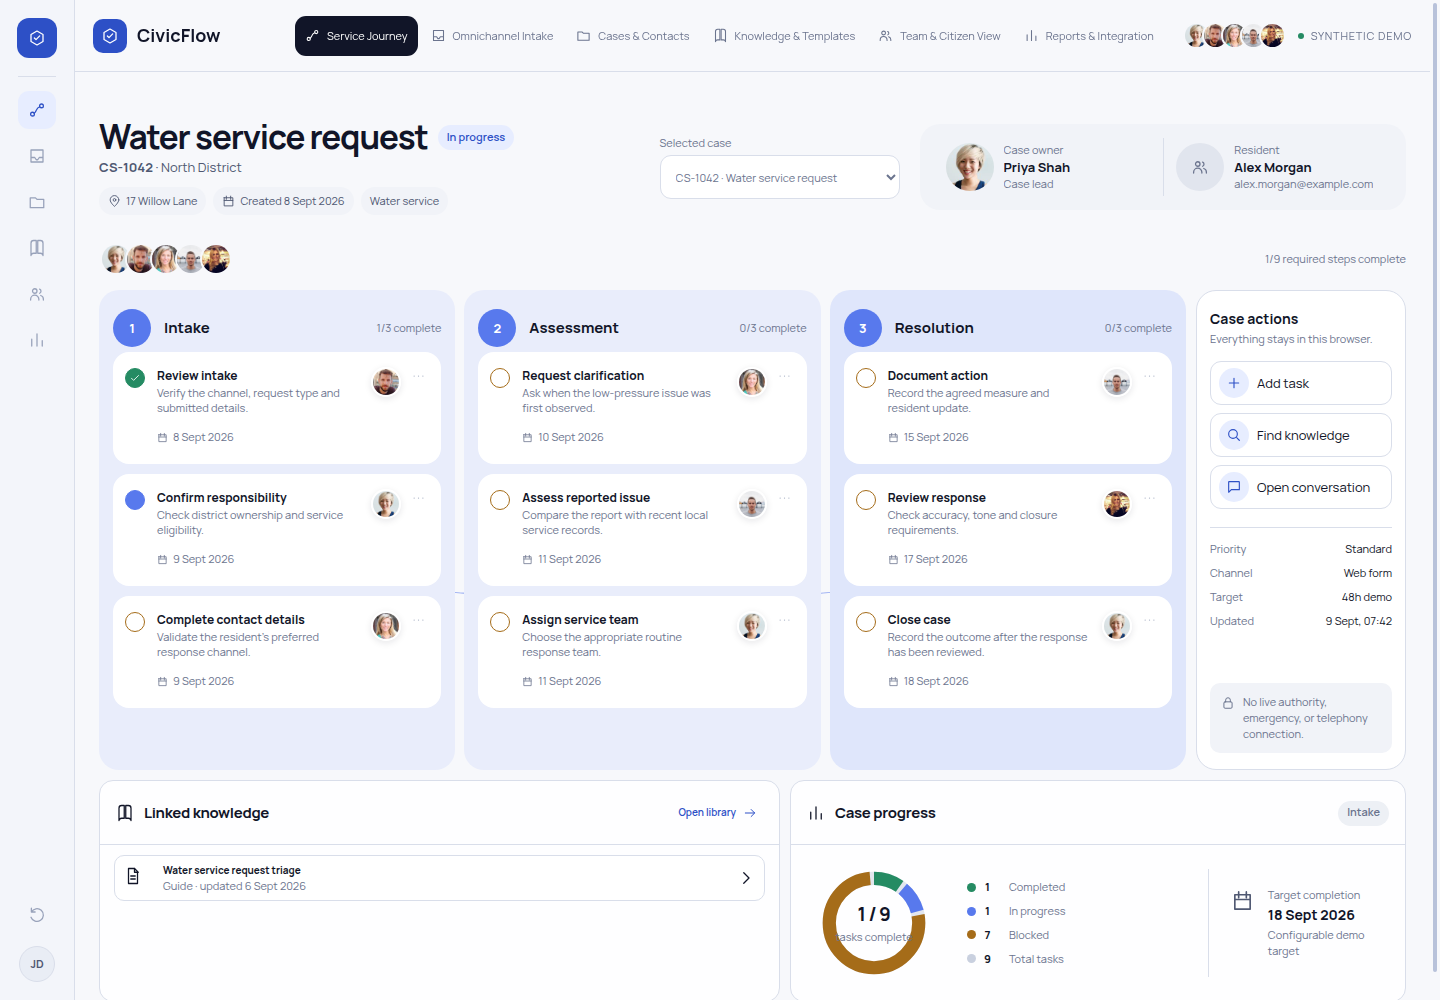The height and width of the screenshot is (1000, 1440).
Task: Expand the Water service request triage guide
Action: click(x=439, y=878)
